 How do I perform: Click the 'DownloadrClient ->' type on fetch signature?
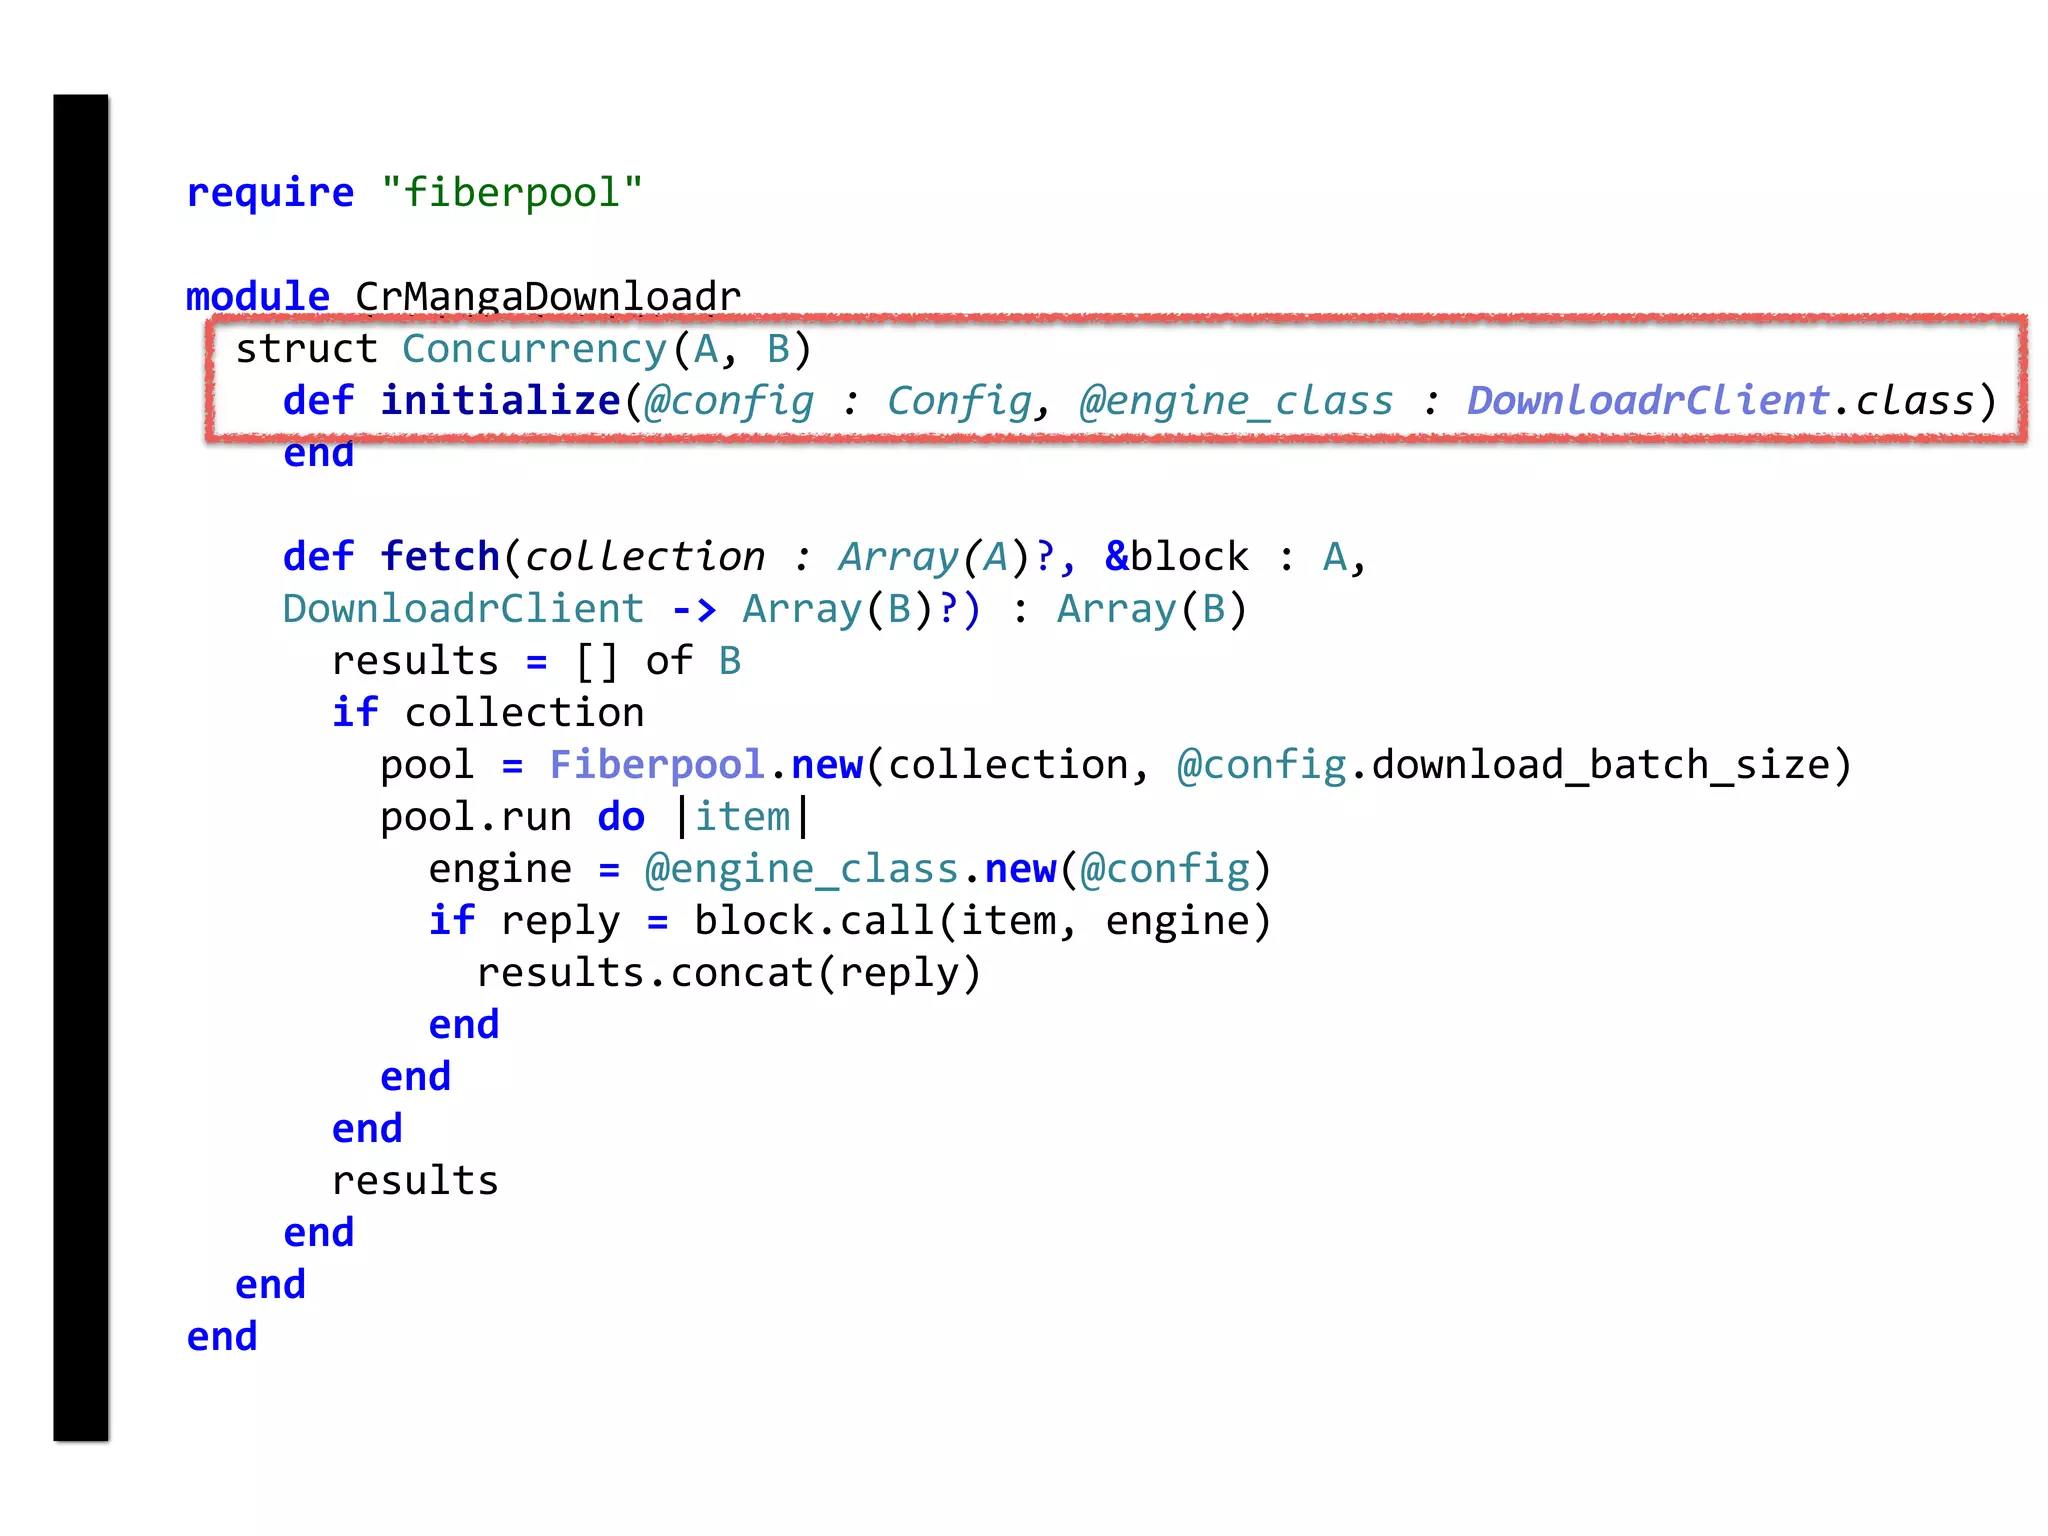[500, 609]
